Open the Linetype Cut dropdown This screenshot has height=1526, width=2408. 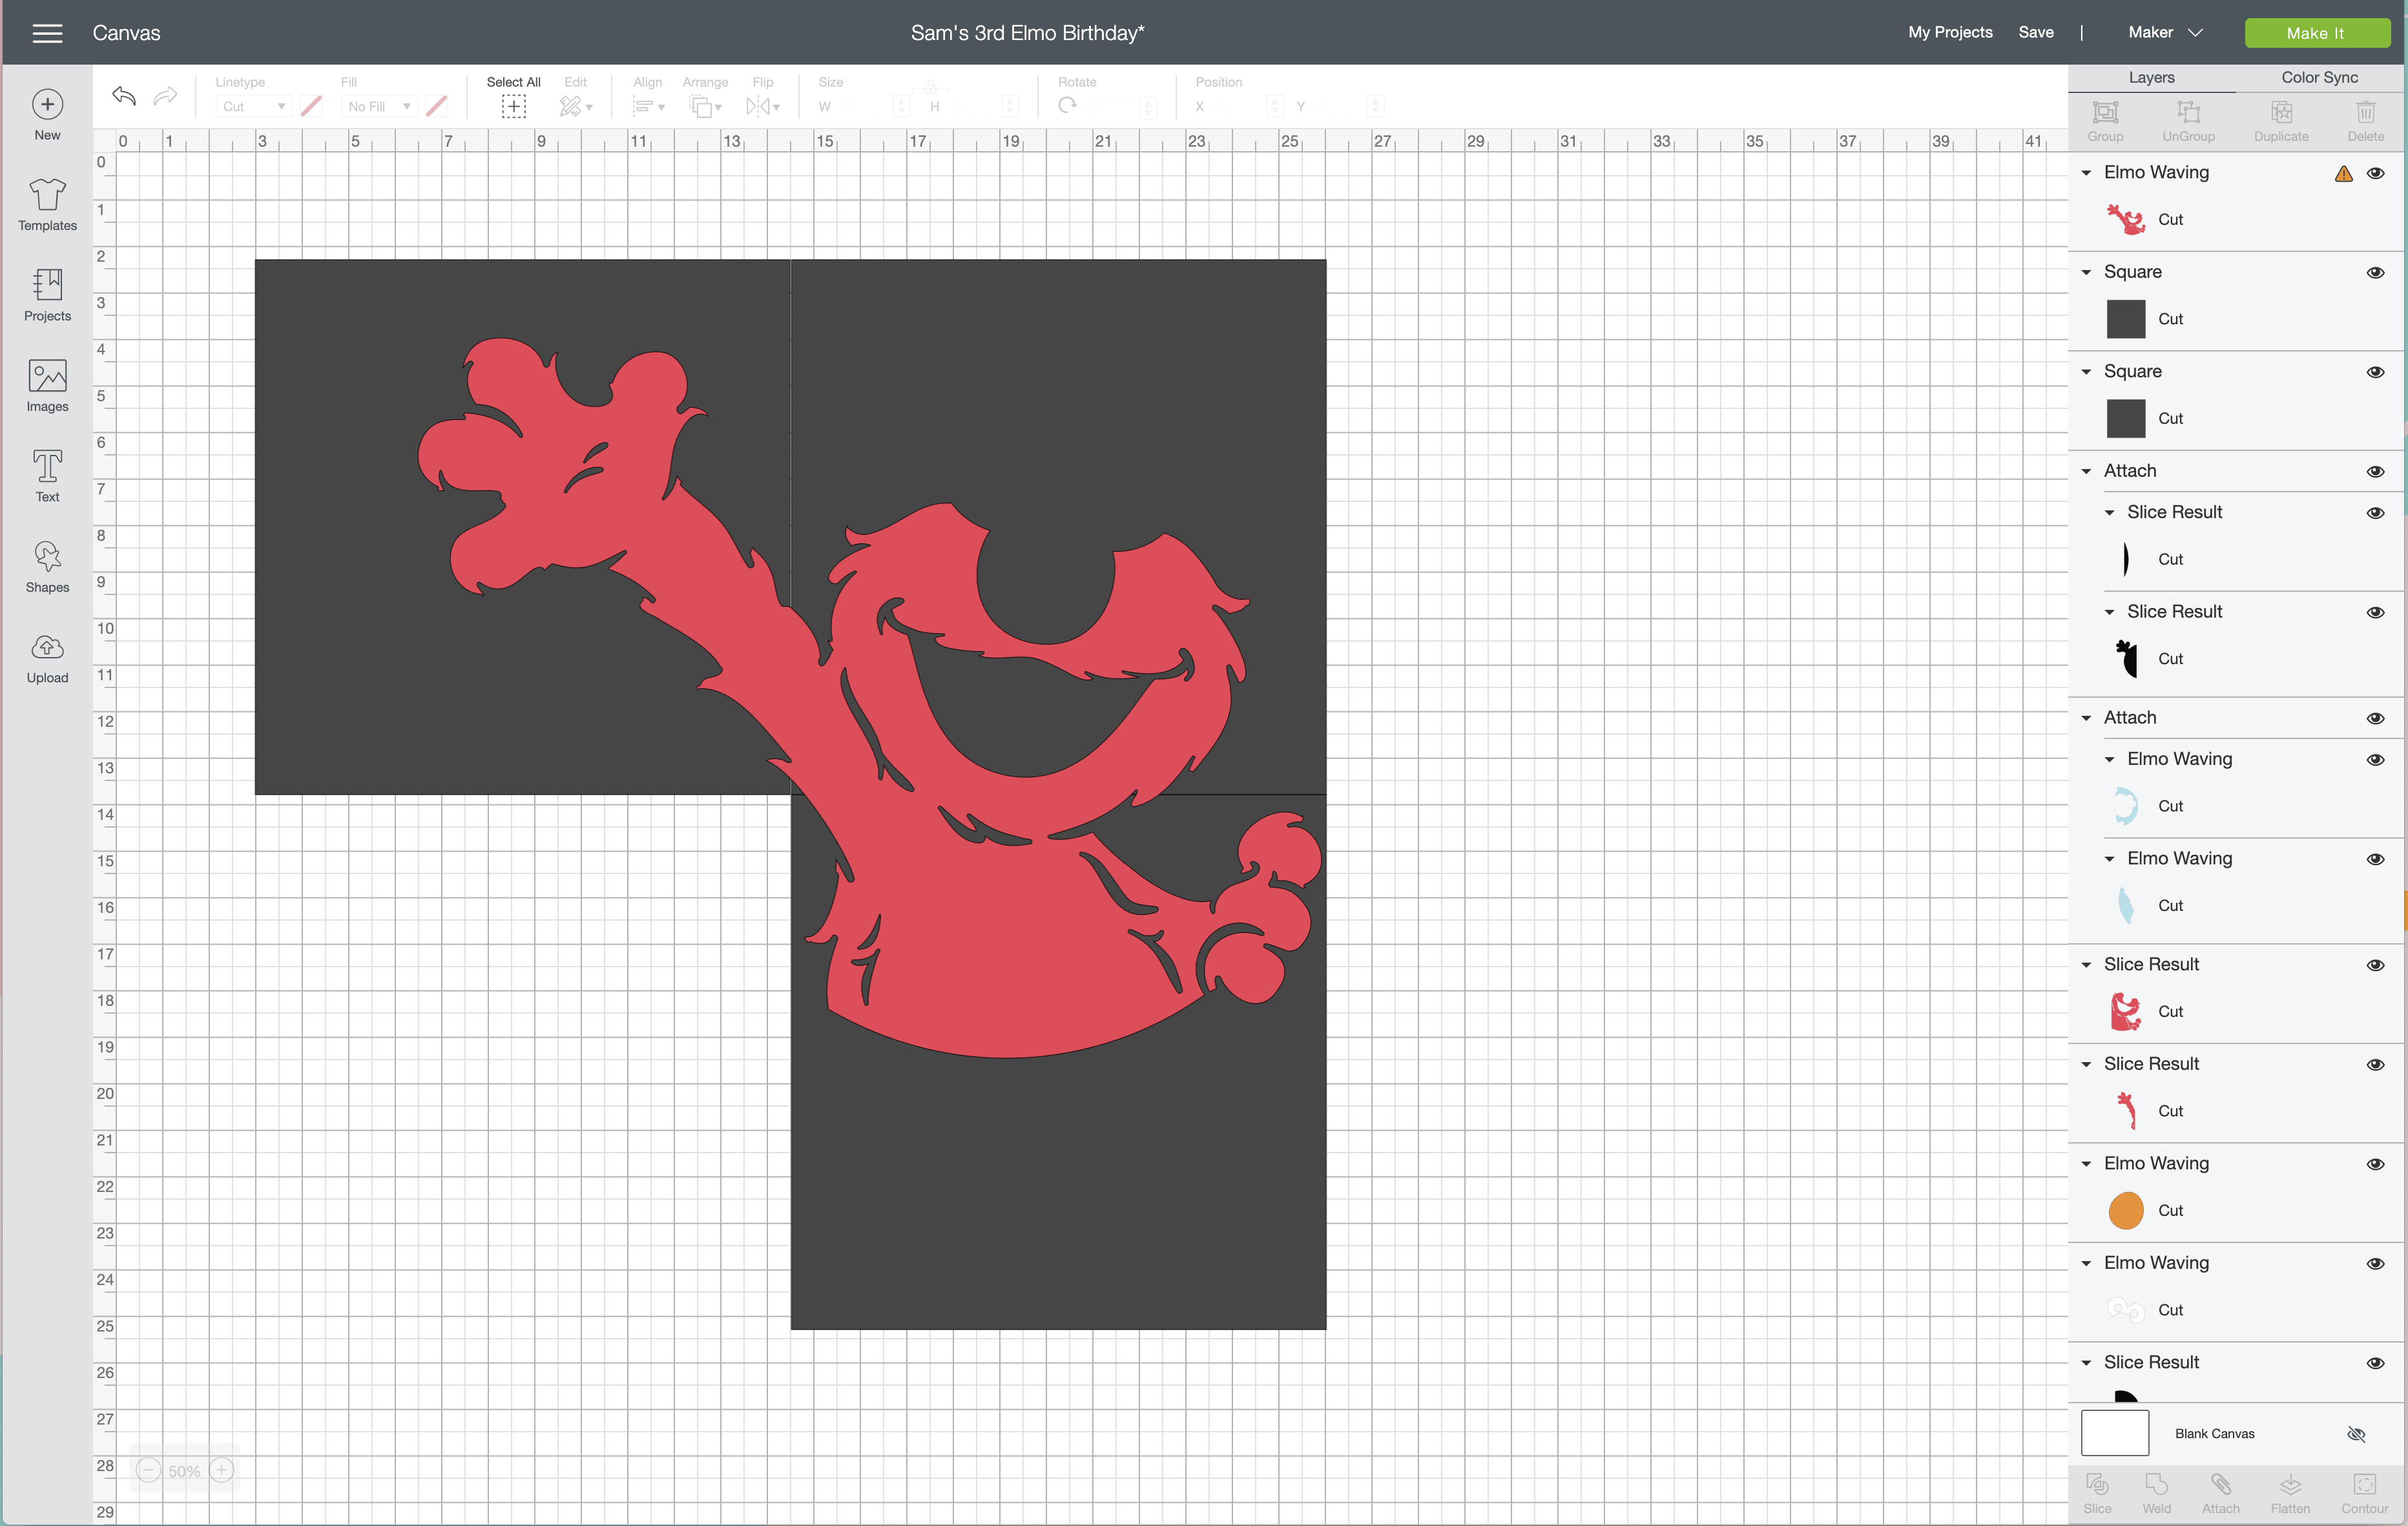point(253,106)
